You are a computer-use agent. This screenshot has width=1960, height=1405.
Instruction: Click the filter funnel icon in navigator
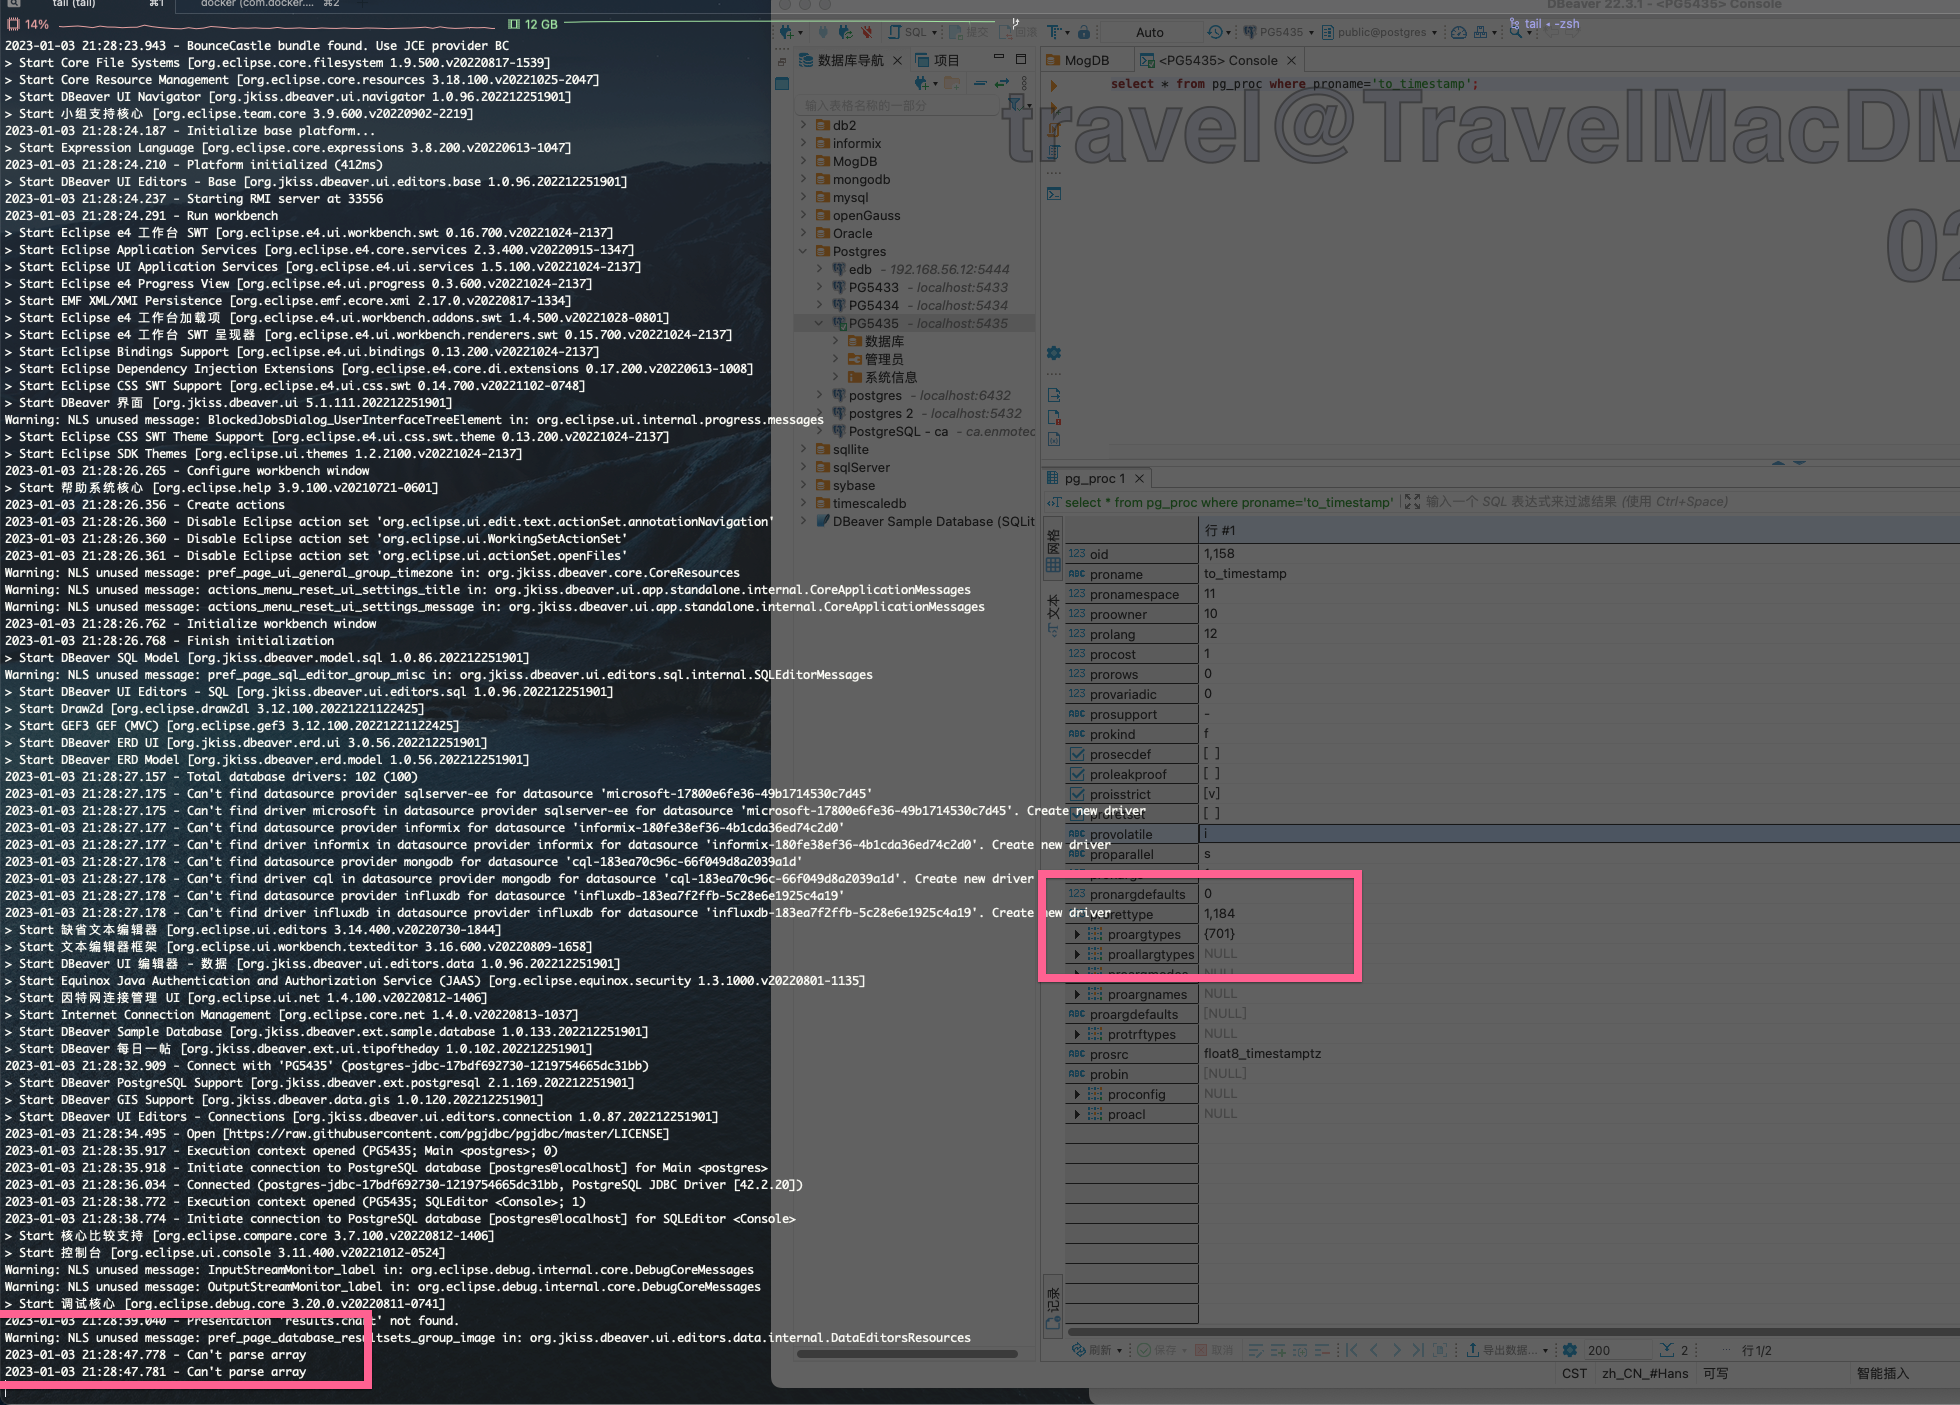[x=1015, y=103]
